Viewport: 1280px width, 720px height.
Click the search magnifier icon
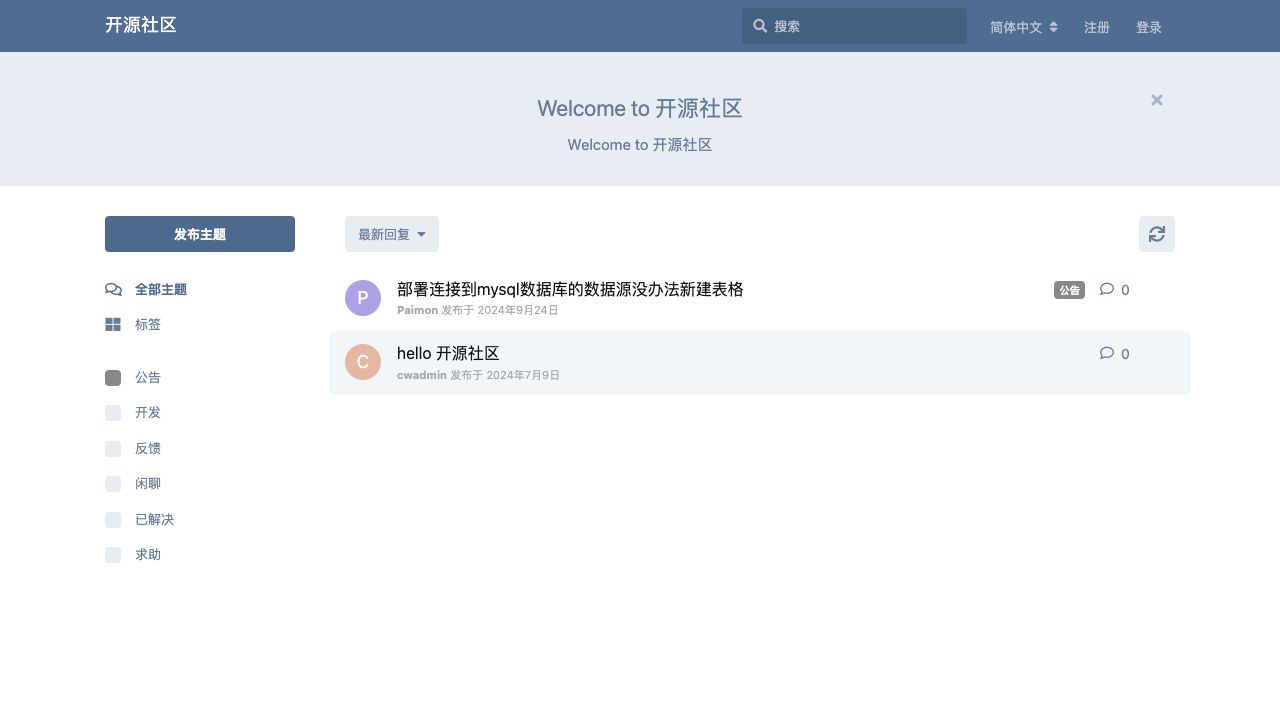(760, 26)
